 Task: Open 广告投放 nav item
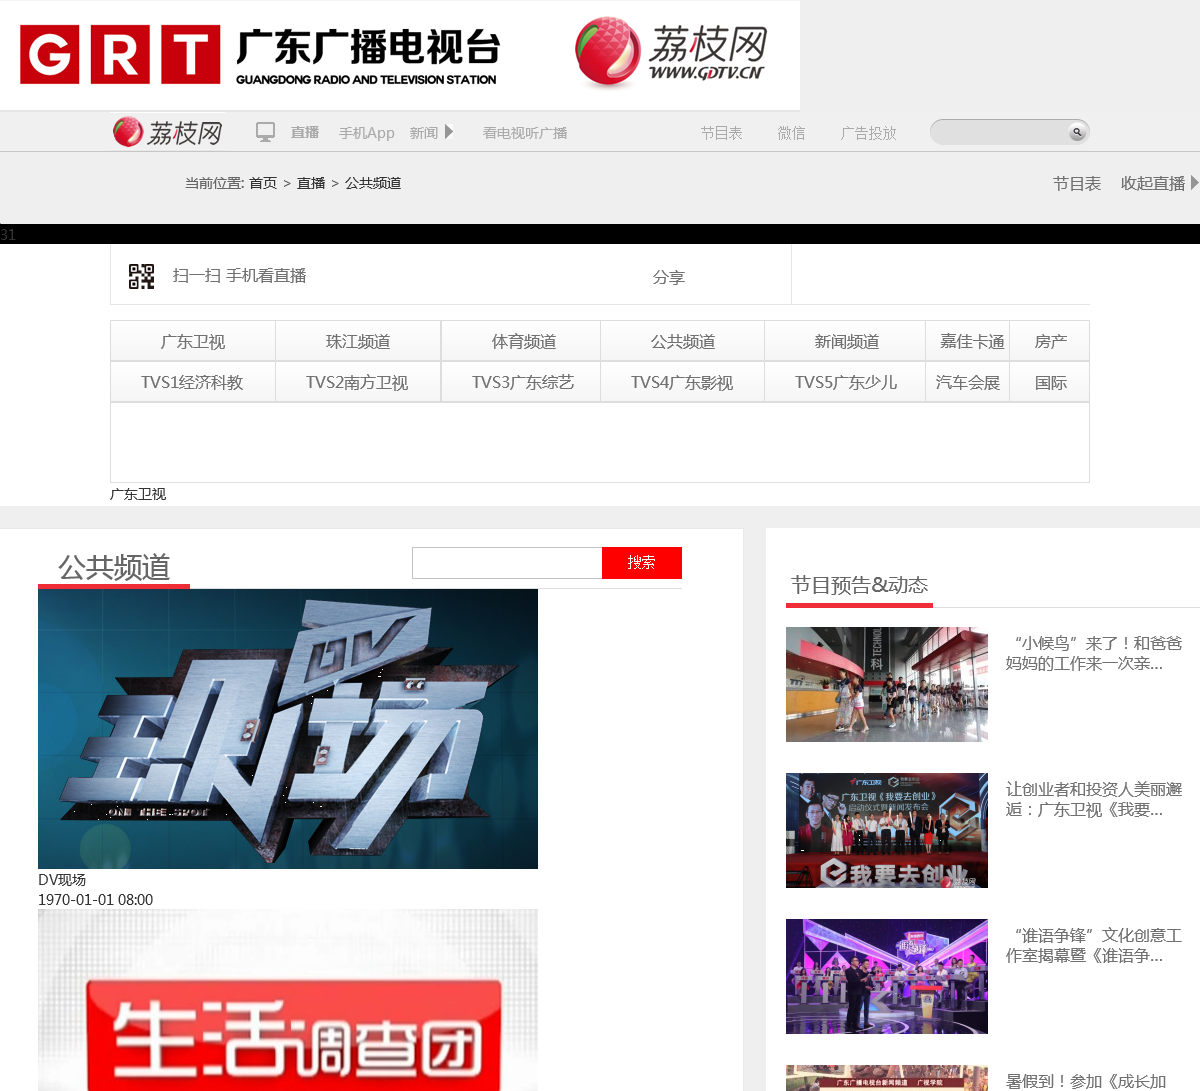click(x=869, y=132)
